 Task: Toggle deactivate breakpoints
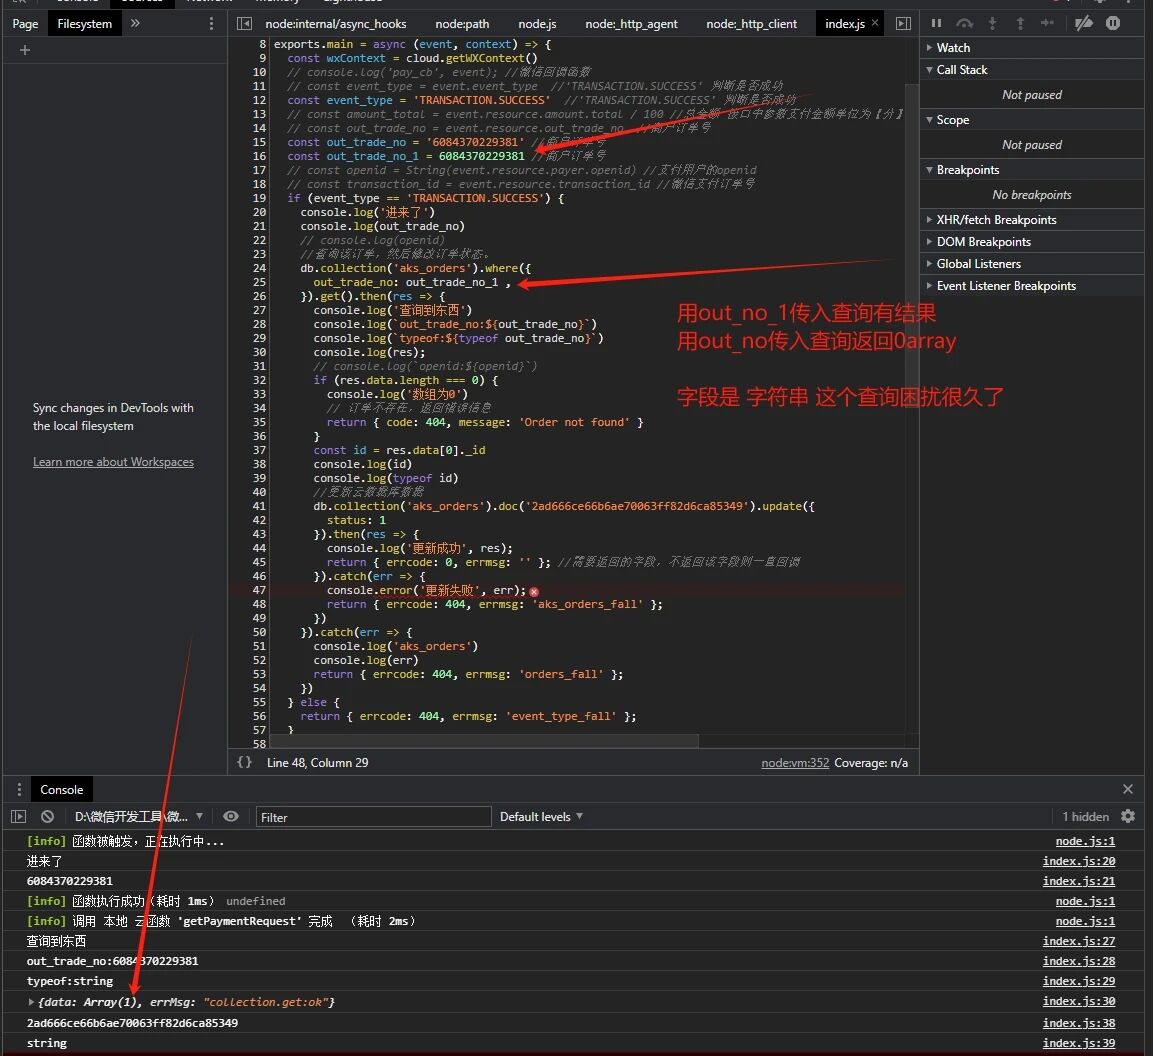coord(1084,23)
